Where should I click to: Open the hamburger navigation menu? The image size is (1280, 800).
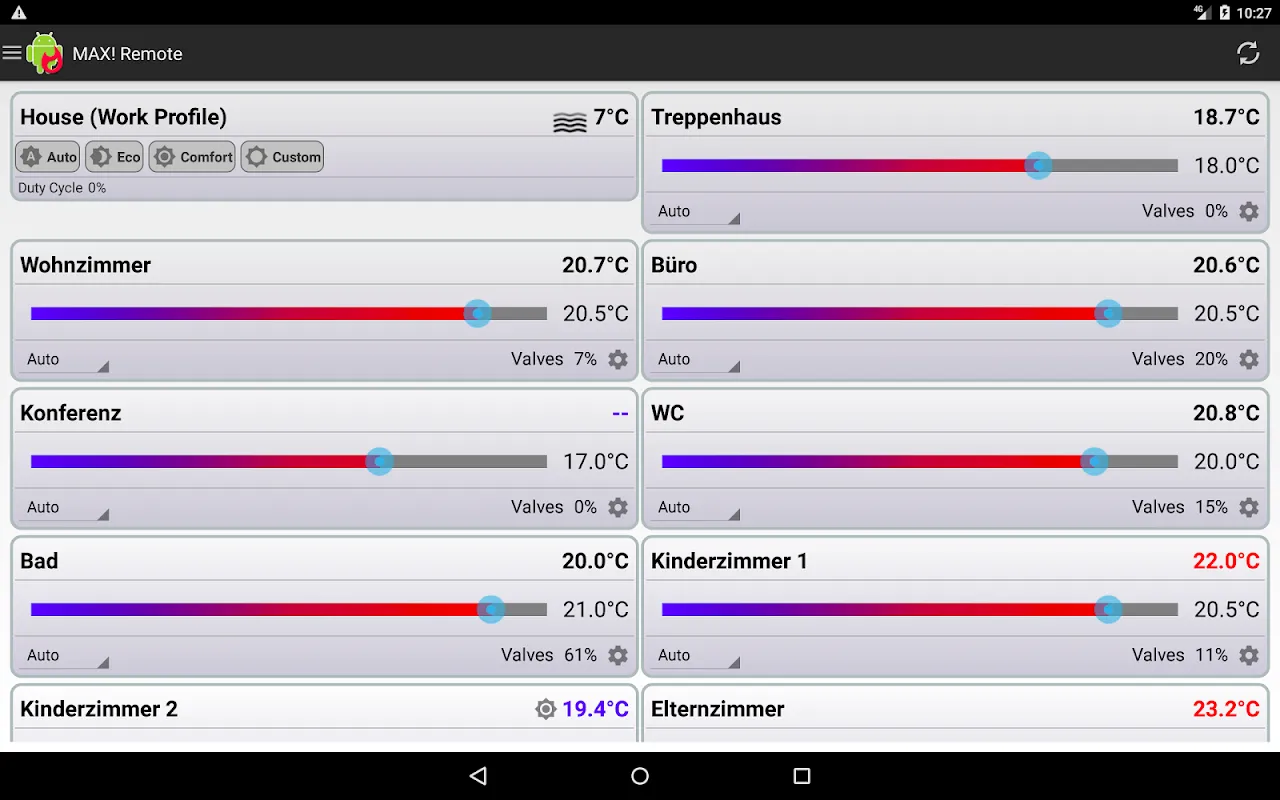pyautogui.click(x=12, y=53)
